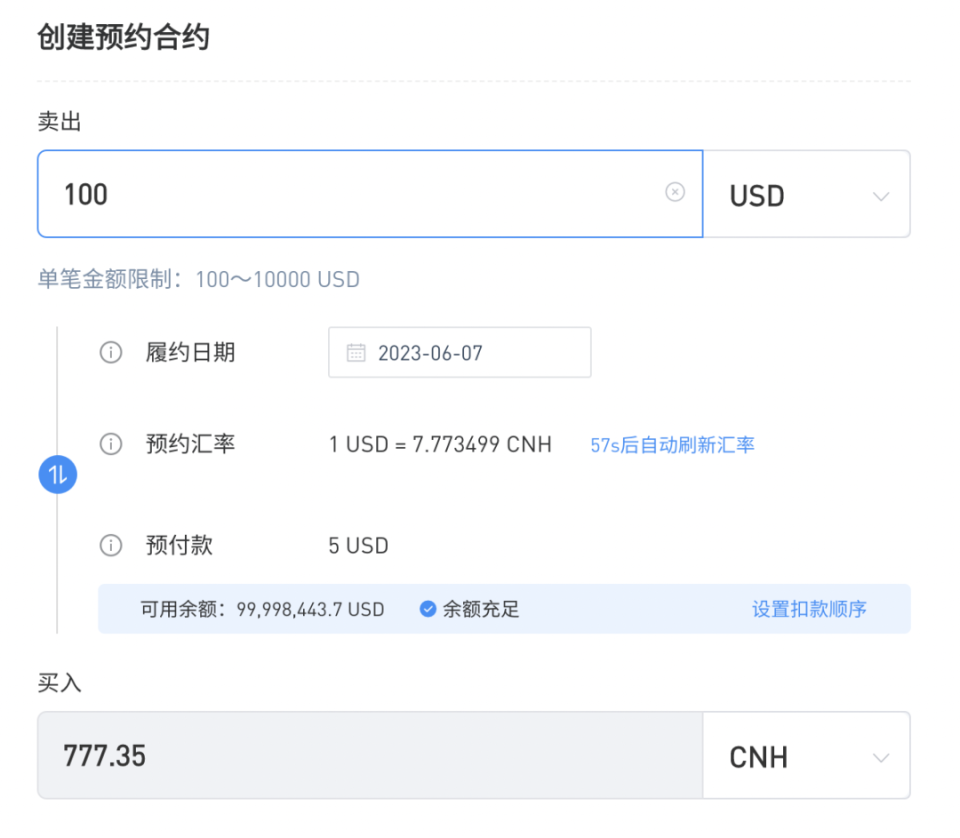This screenshot has width=960, height=838.
Task: Click the blue check icon by 余额充足
Action: [427, 608]
